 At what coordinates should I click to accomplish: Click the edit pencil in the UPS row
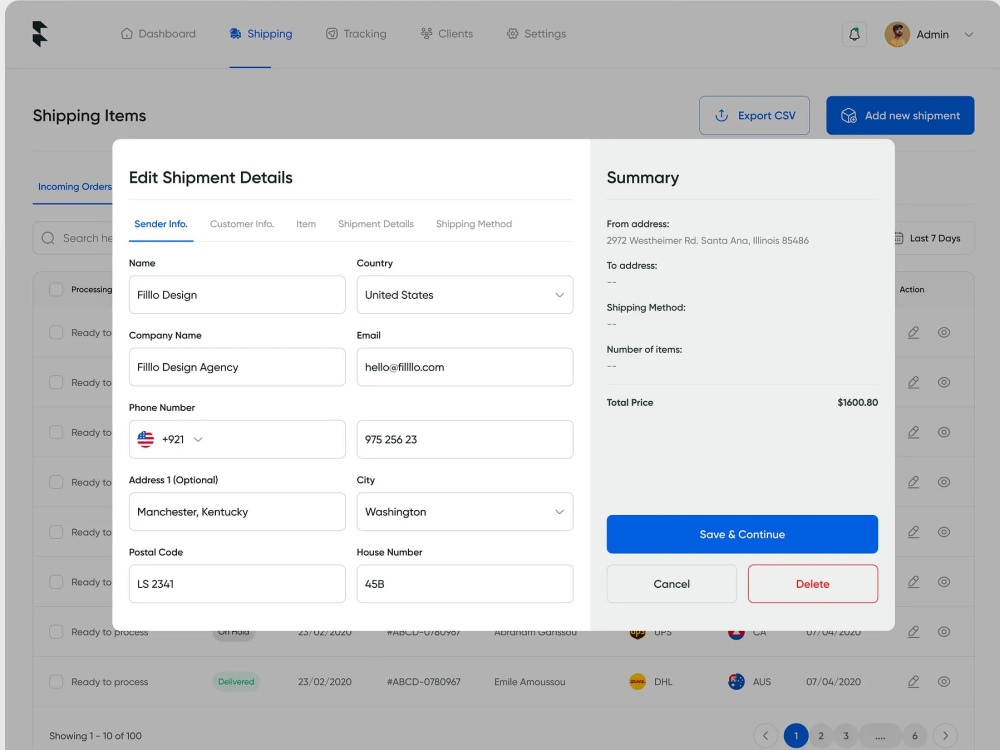pos(913,631)
